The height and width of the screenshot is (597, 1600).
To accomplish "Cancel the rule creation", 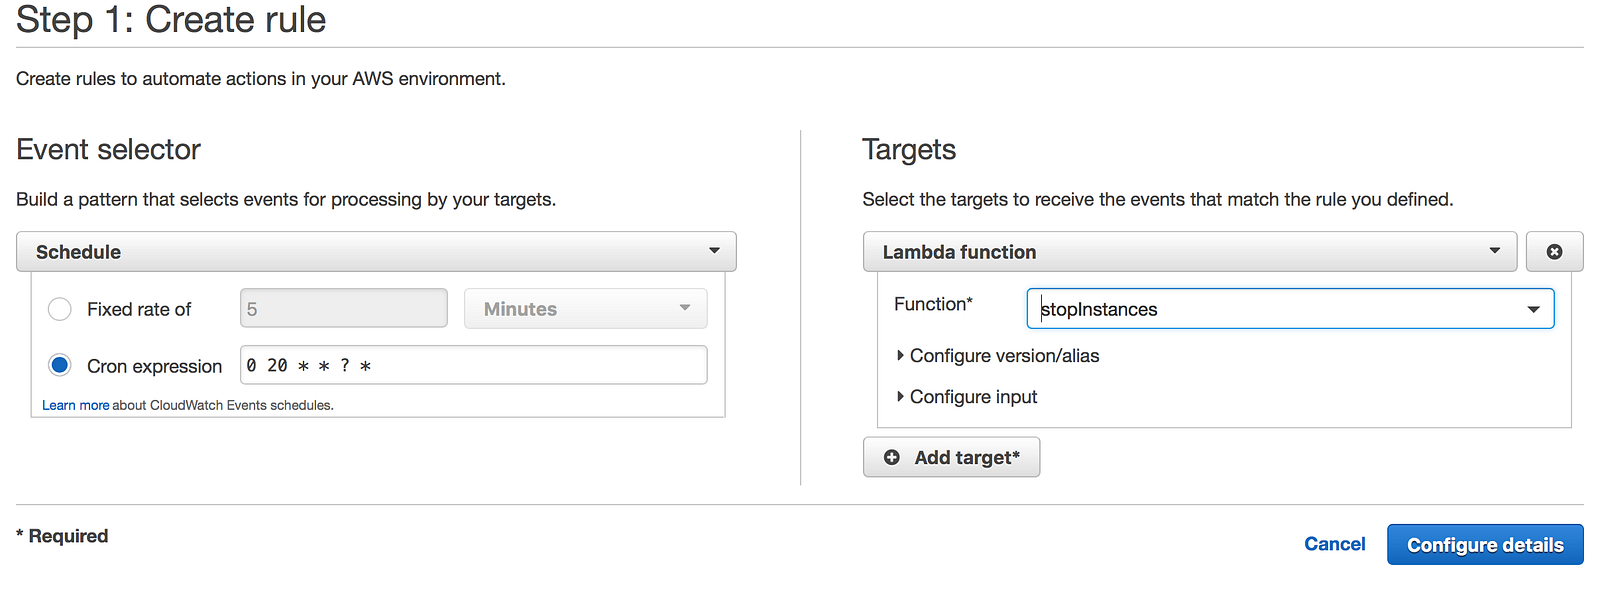I will 1334,544.
